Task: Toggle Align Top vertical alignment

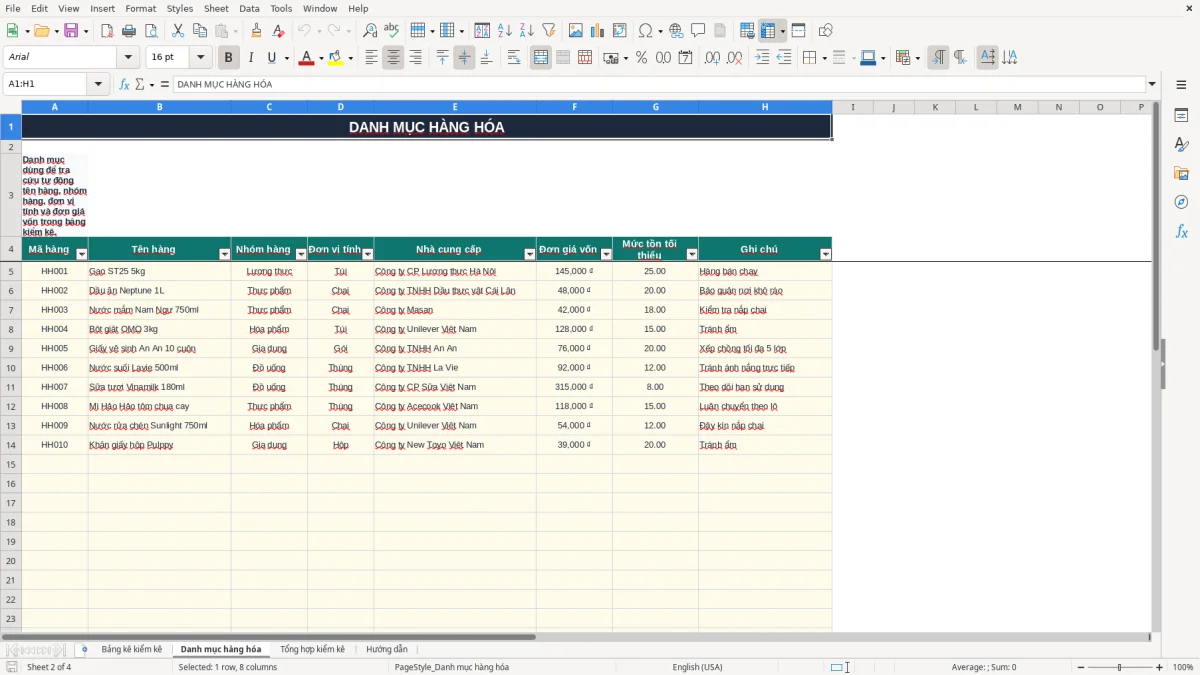Action: click(x=442, y=58)
